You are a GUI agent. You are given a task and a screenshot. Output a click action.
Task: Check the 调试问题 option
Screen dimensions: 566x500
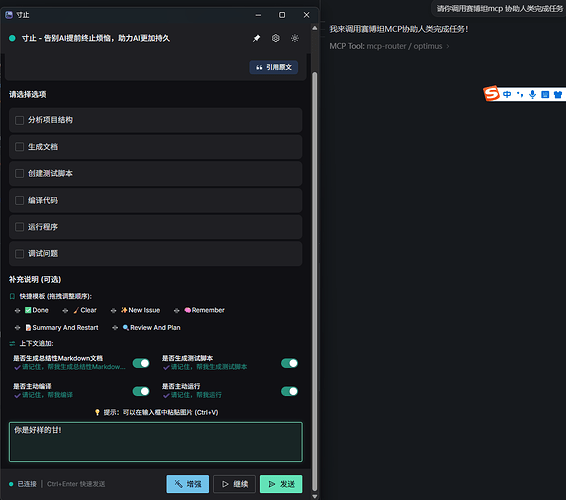(x=19, y=254)
